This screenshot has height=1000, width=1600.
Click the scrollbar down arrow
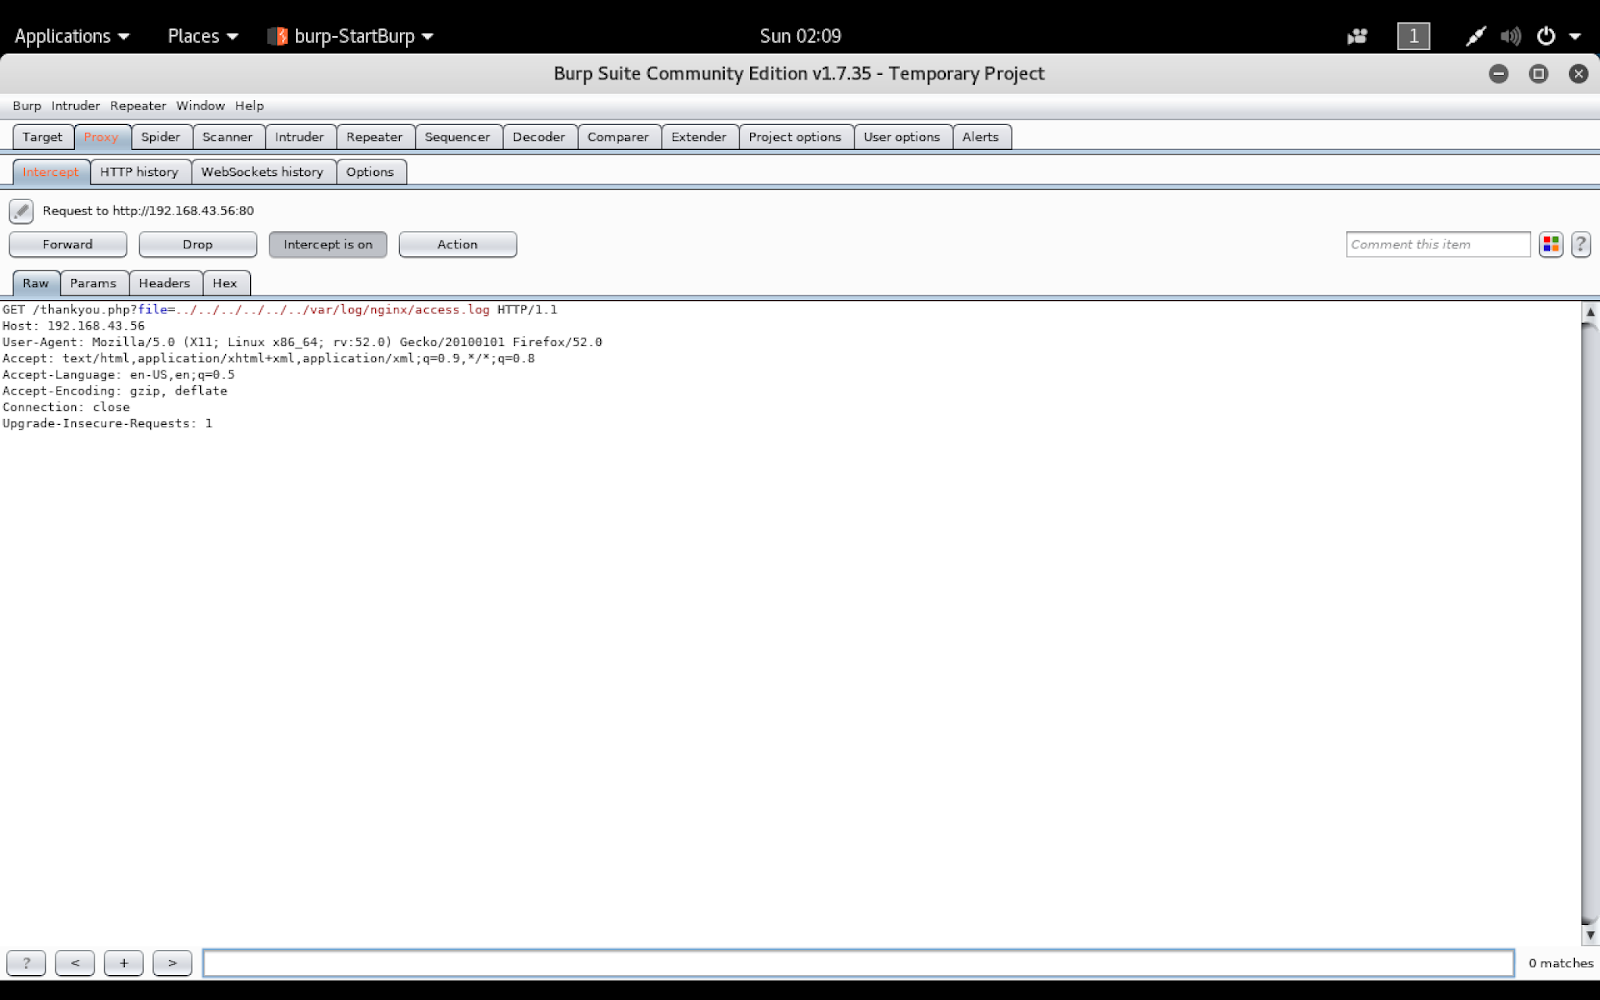(1590, 936)
